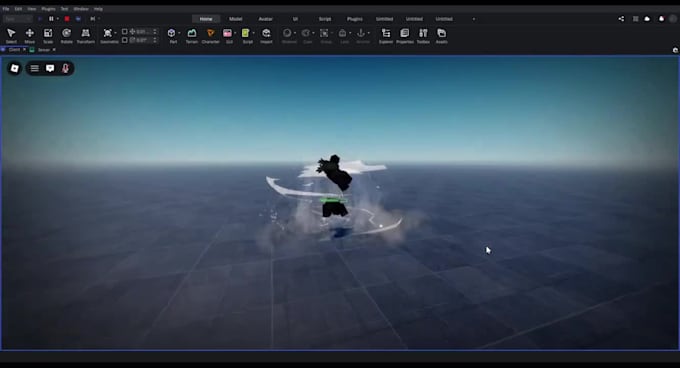Stop the playtest with red button
The image size is (680, 368).
click(66, 19)
